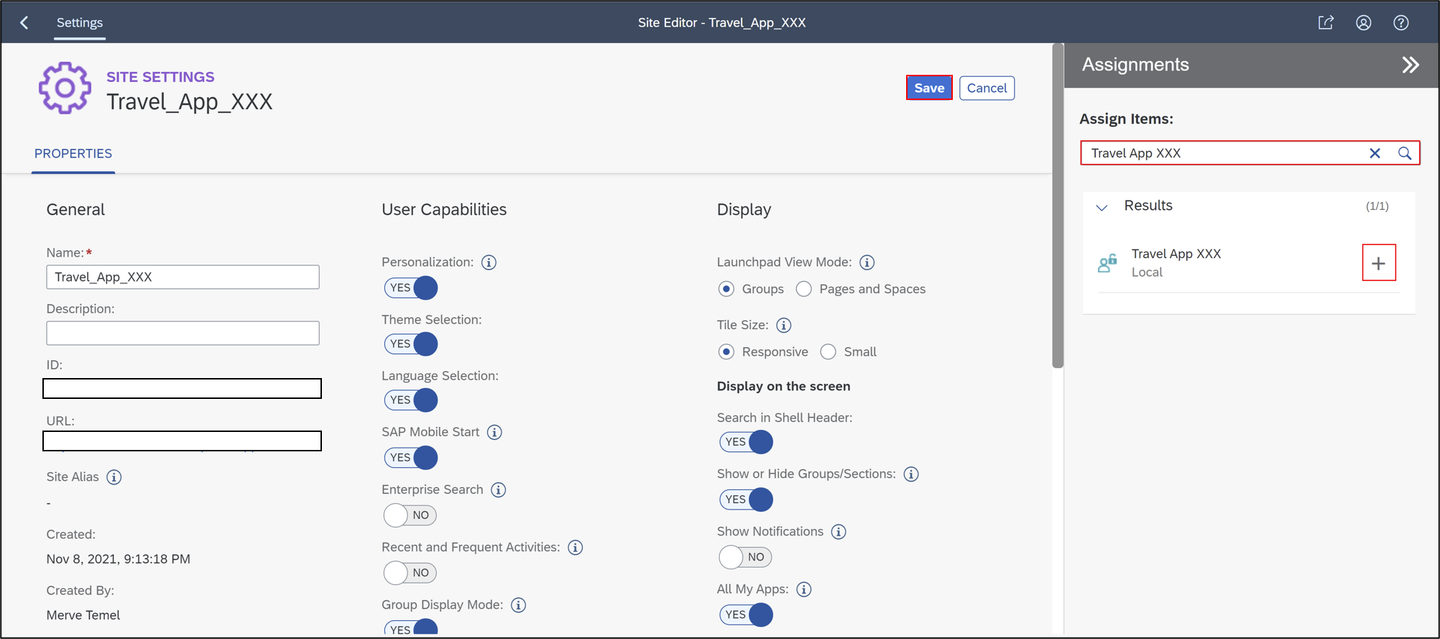Select the Small tile size option
The image size is (1440, 639).
pos(828,352)
